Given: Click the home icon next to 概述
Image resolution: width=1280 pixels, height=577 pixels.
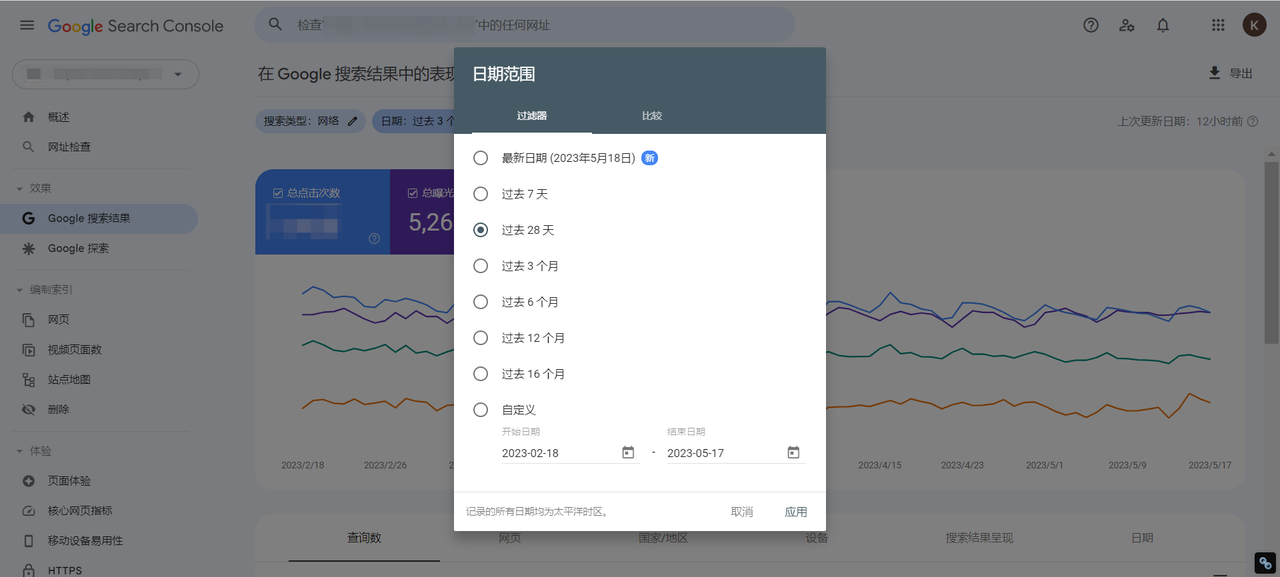Looking at the screenshot, I should (x=28, y=117).
